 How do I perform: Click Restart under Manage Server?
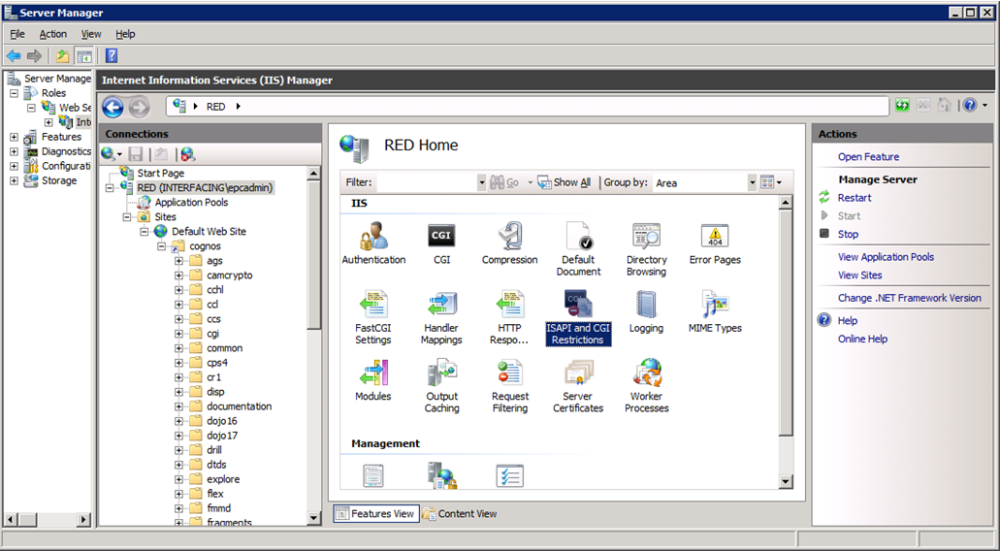coord(854,198)
